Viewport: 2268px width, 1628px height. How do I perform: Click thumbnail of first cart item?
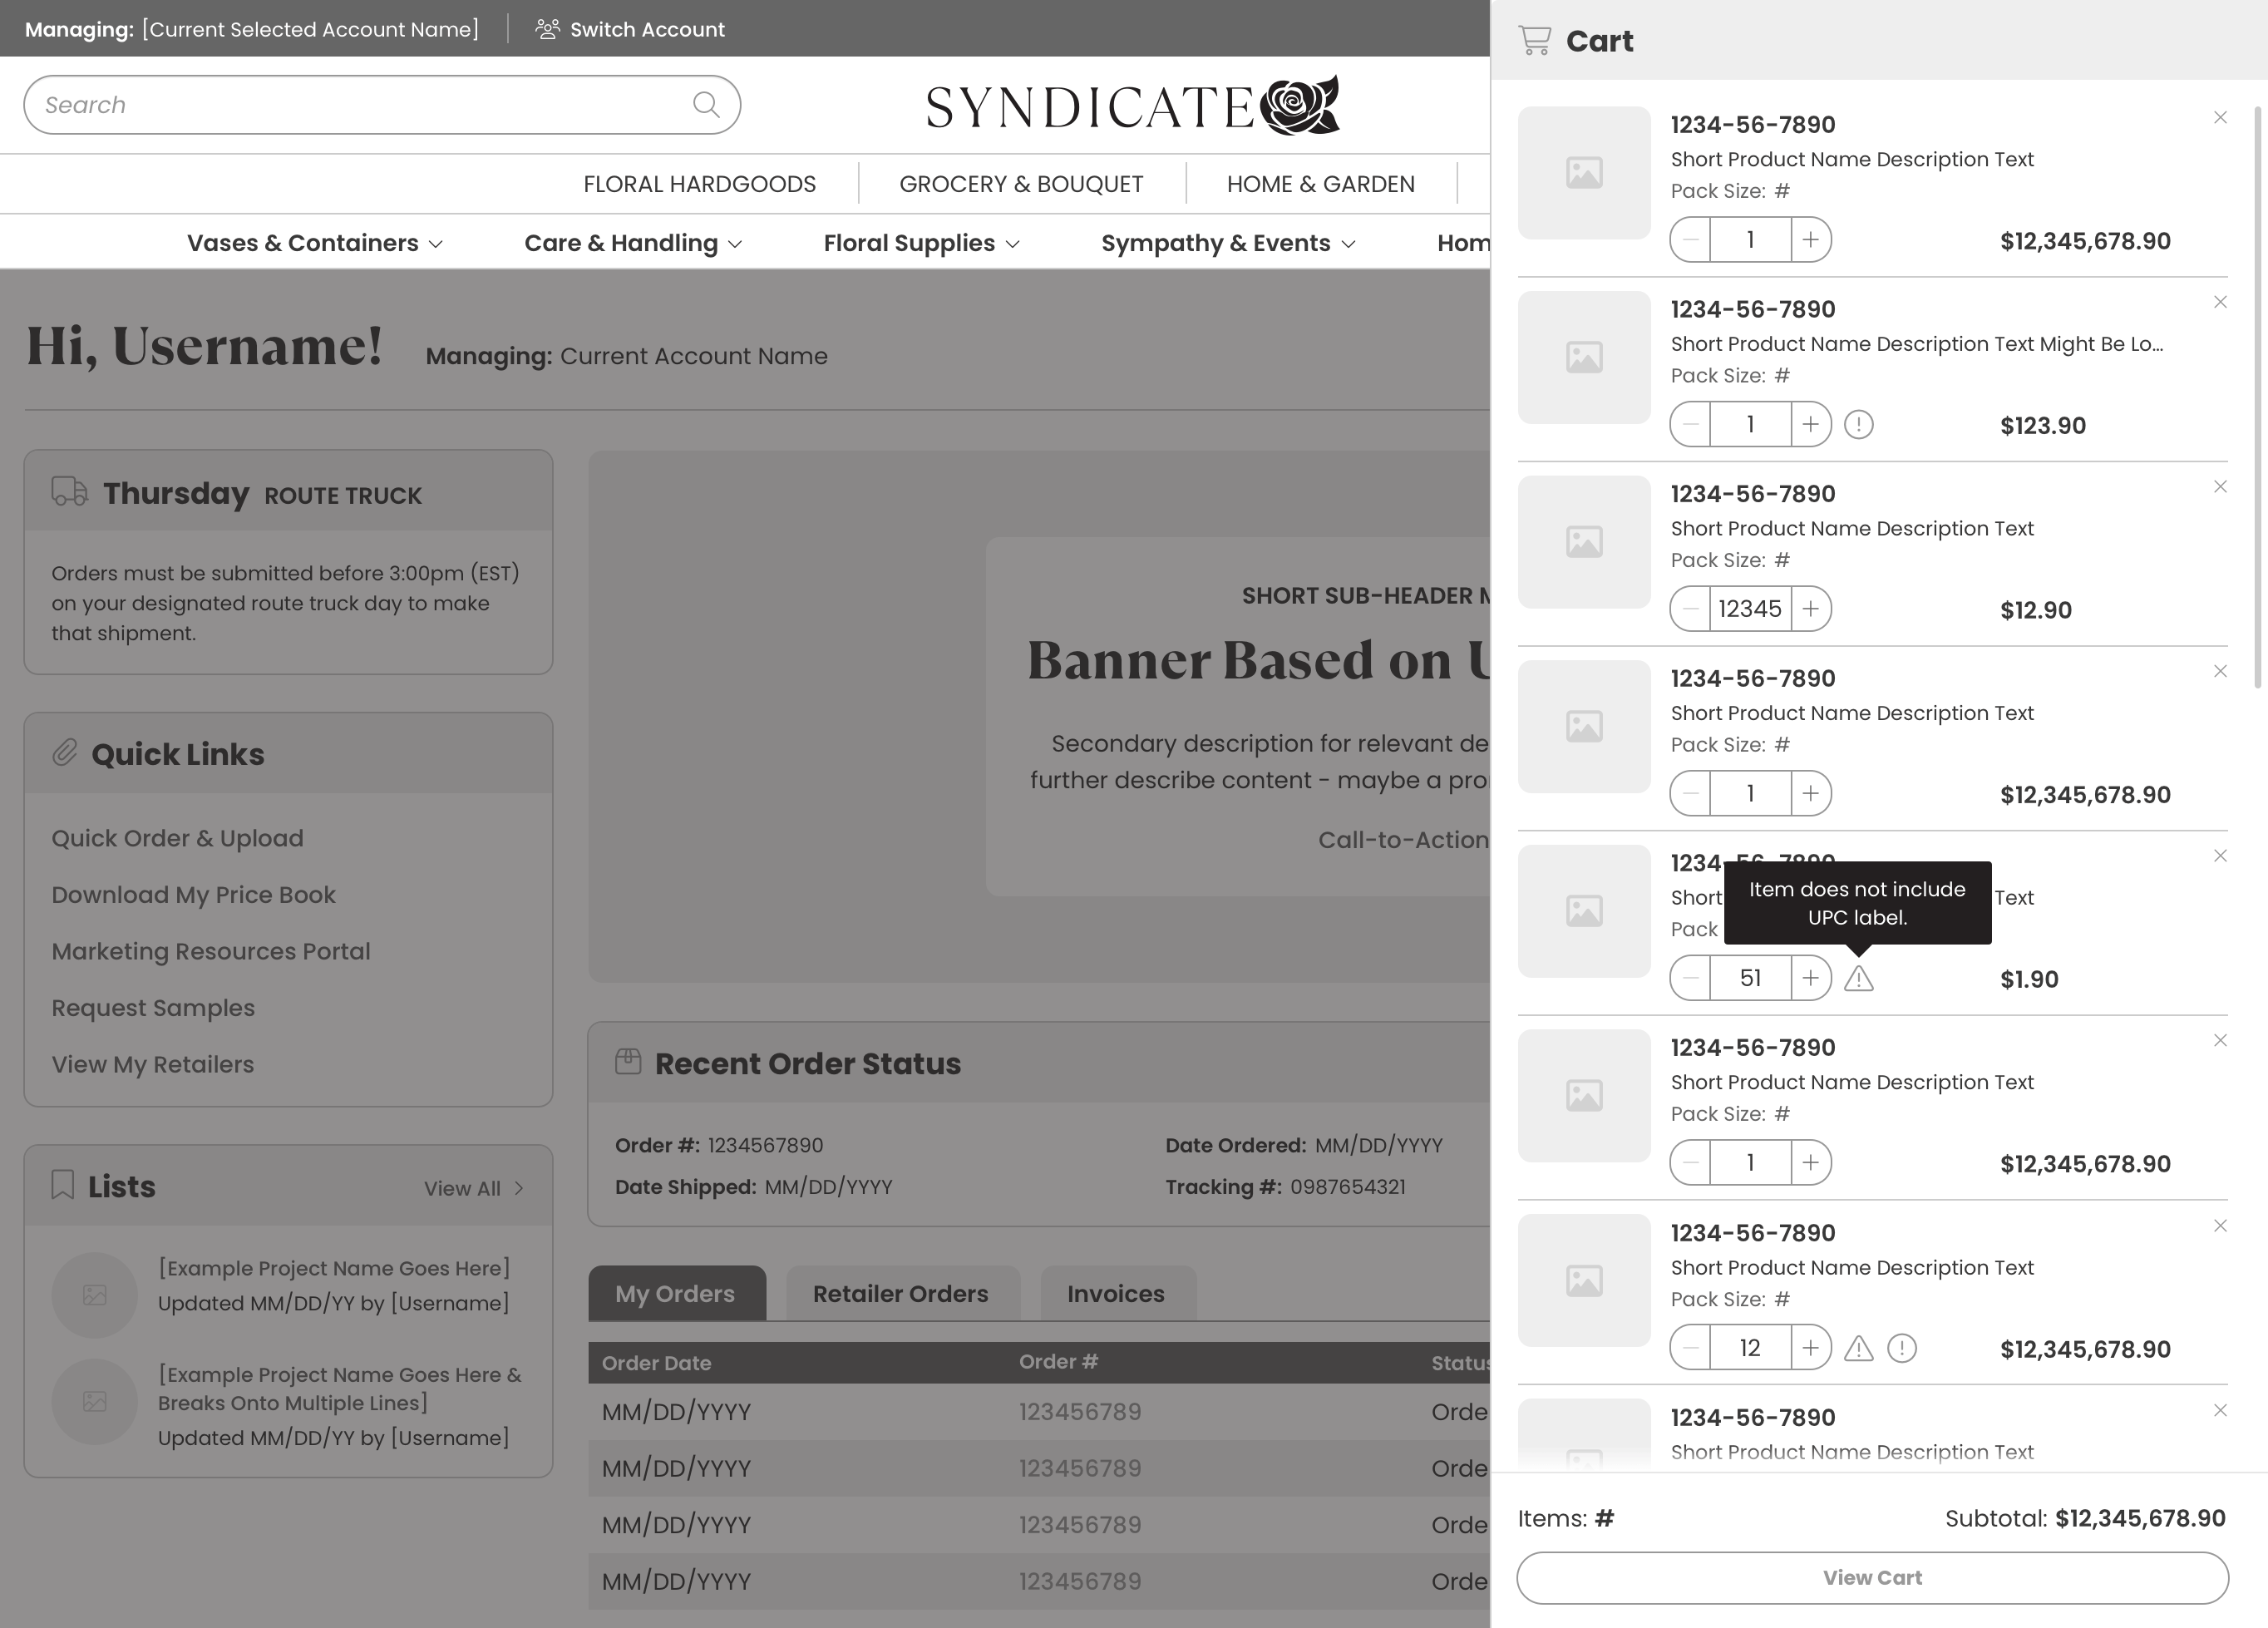1584,173
